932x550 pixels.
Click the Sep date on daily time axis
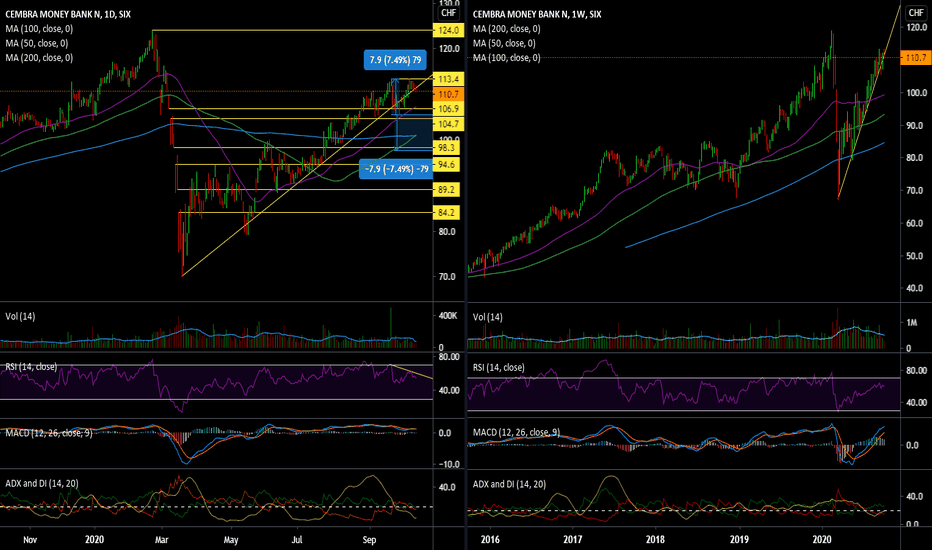click(369, 540)
